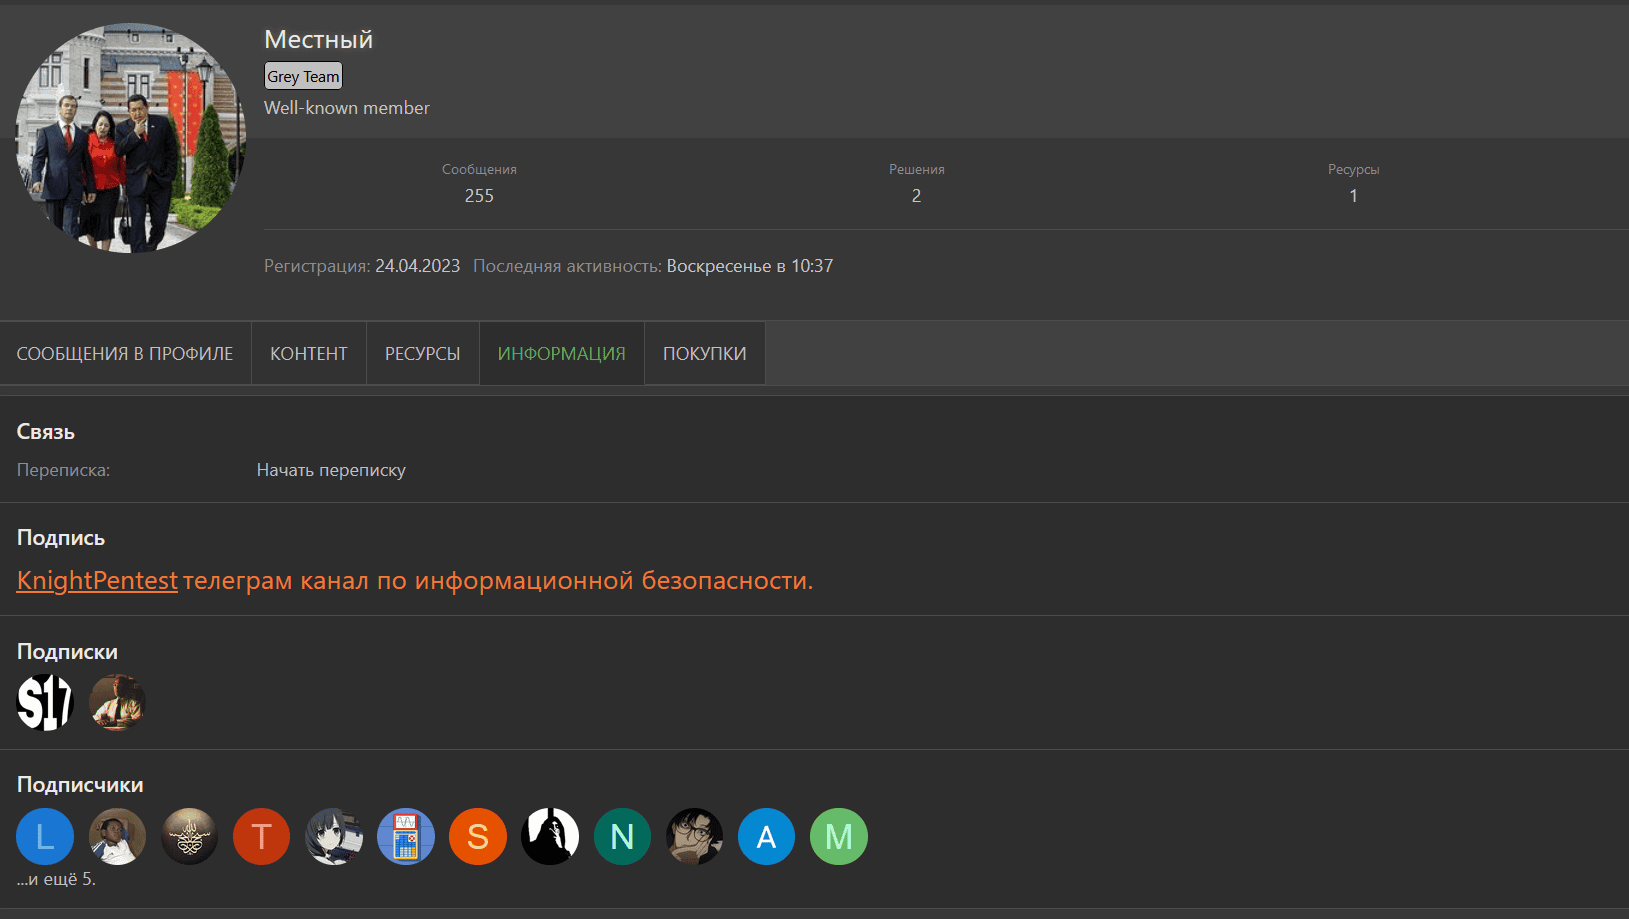Open the KnightPentest signature link
Screen dimensions: 1629x919
[97, 581]
